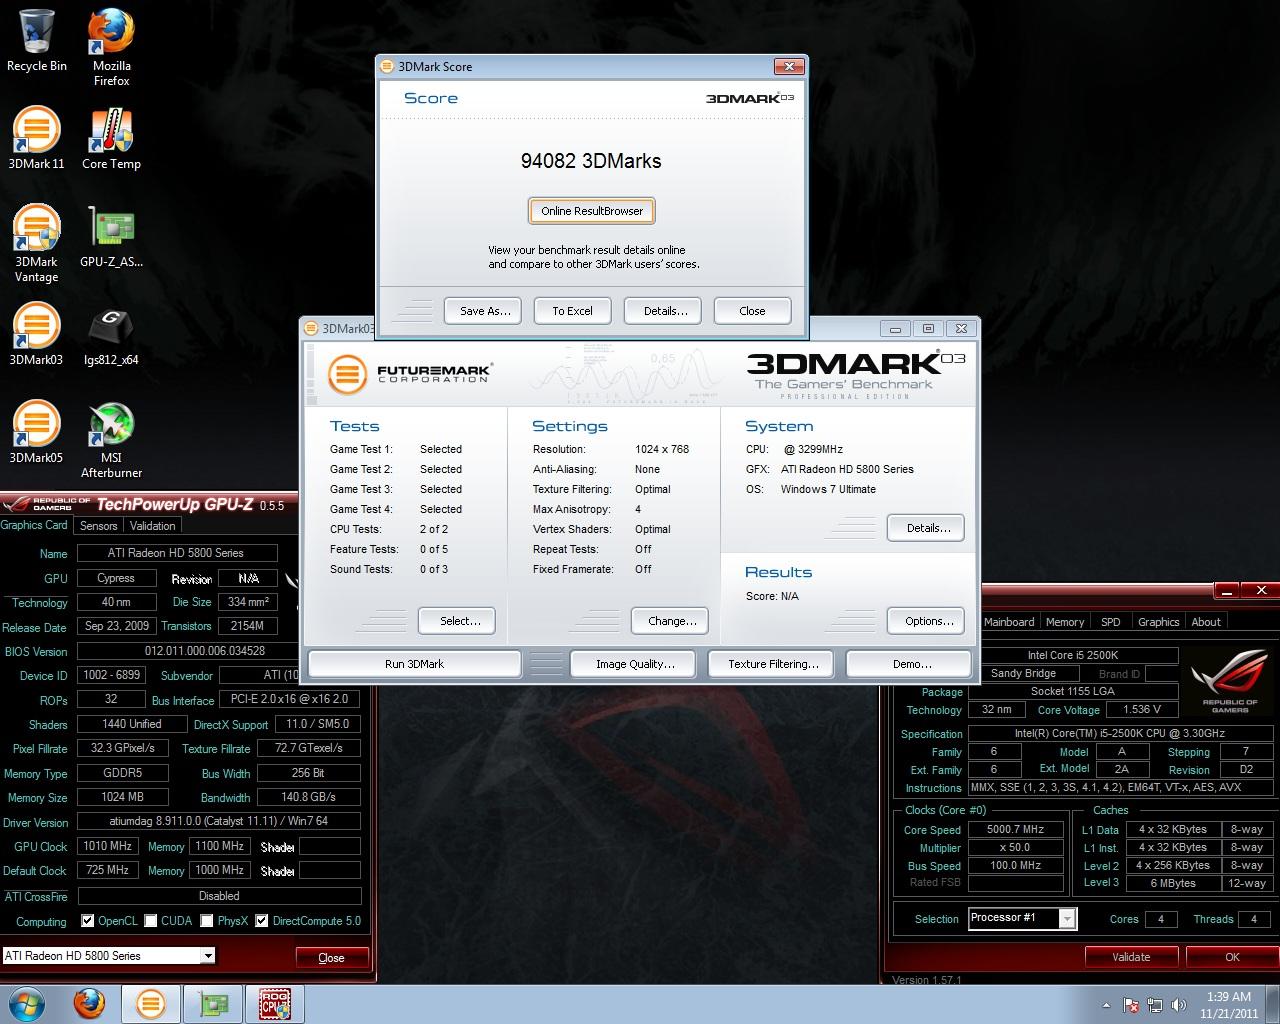
Task: Click the Save As... button
Action: click(485, 311)
